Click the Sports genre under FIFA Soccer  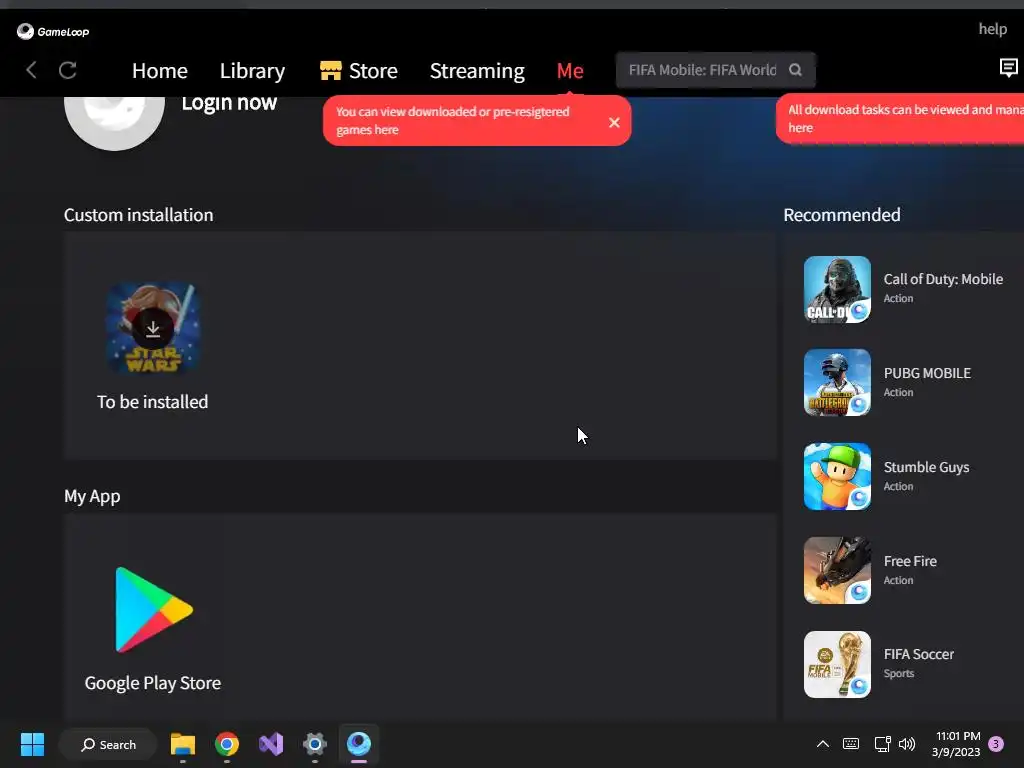(899, 673)
